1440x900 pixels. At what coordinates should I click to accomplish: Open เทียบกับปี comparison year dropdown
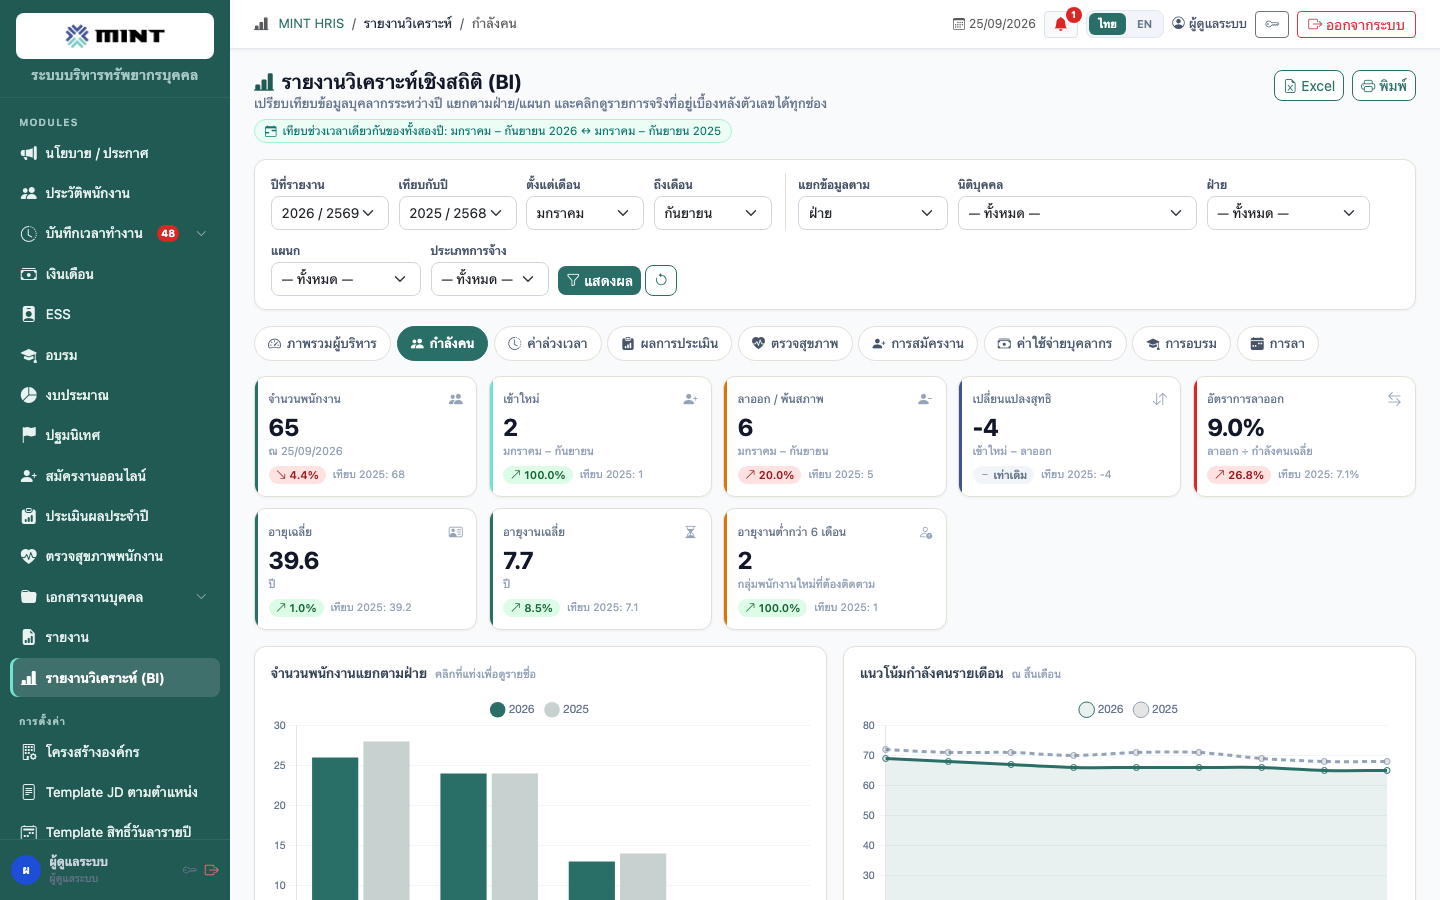coord(458,213)
